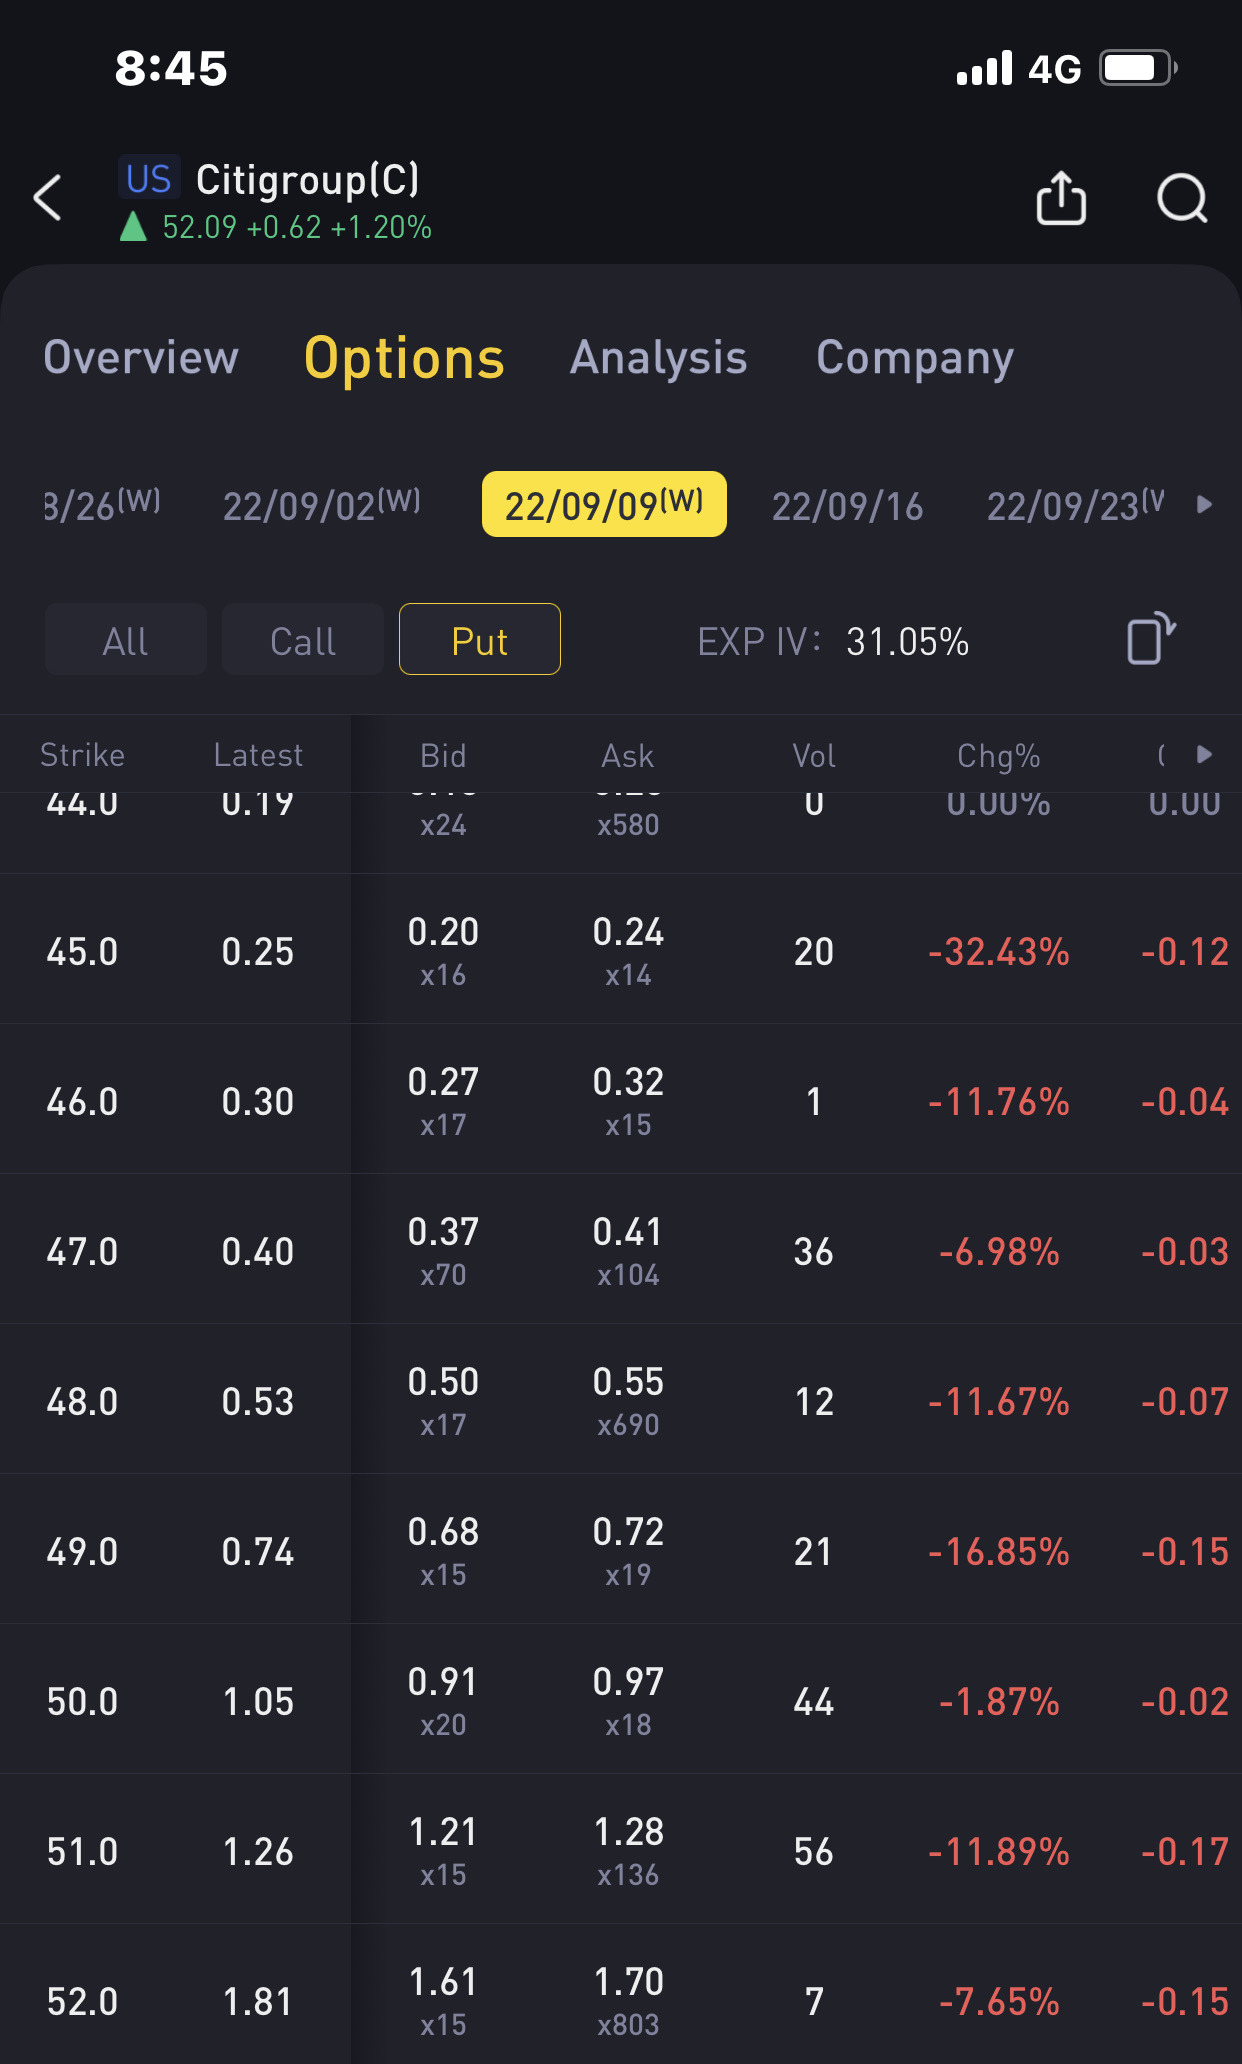The height and width of the screenshot is (2064, 1242).
Task: Choose the 22/09/16 expiration date
Action: click(x=847, y=506)
